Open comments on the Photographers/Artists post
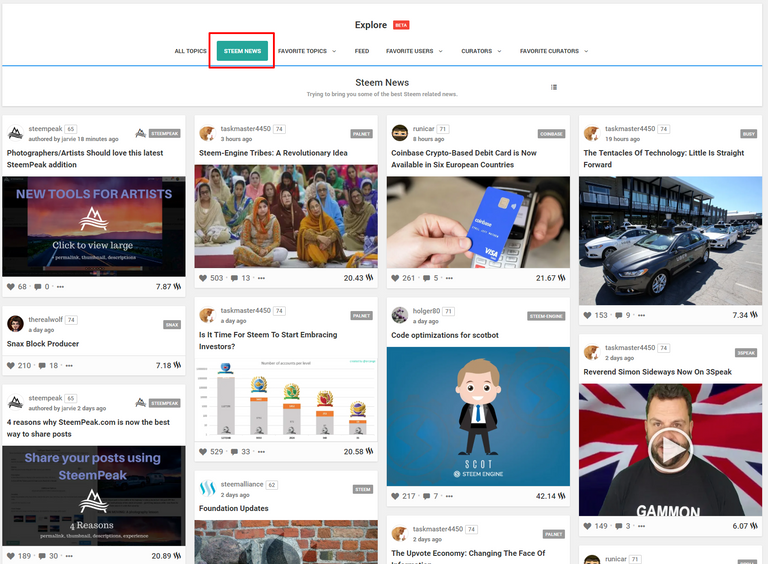This screenshot has width=768, height=564. click(38, 286)
